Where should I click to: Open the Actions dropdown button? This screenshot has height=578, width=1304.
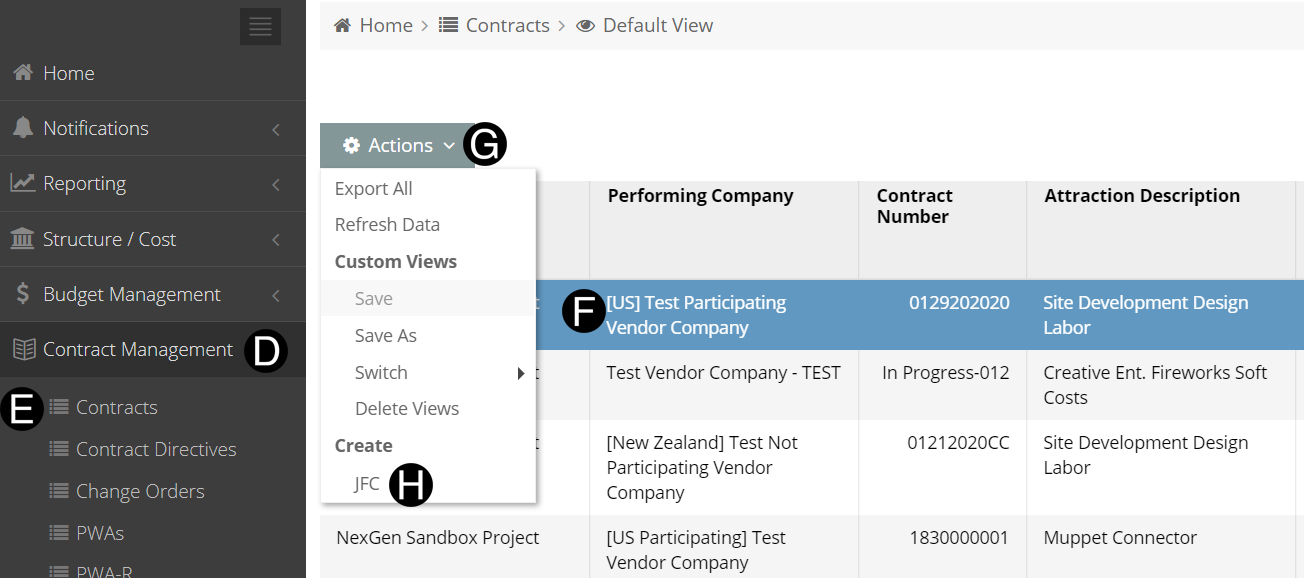click(398, 146)
